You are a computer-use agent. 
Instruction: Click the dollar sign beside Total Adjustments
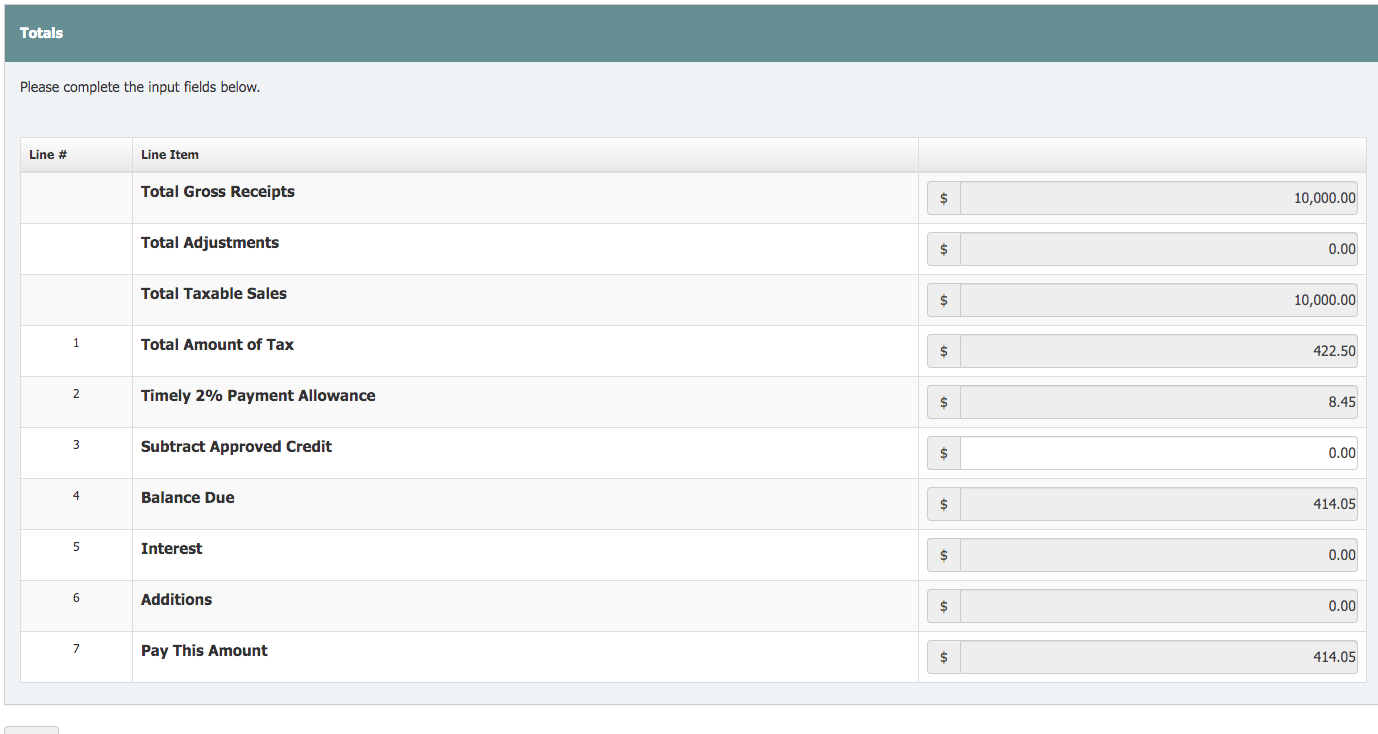point(944,249)
